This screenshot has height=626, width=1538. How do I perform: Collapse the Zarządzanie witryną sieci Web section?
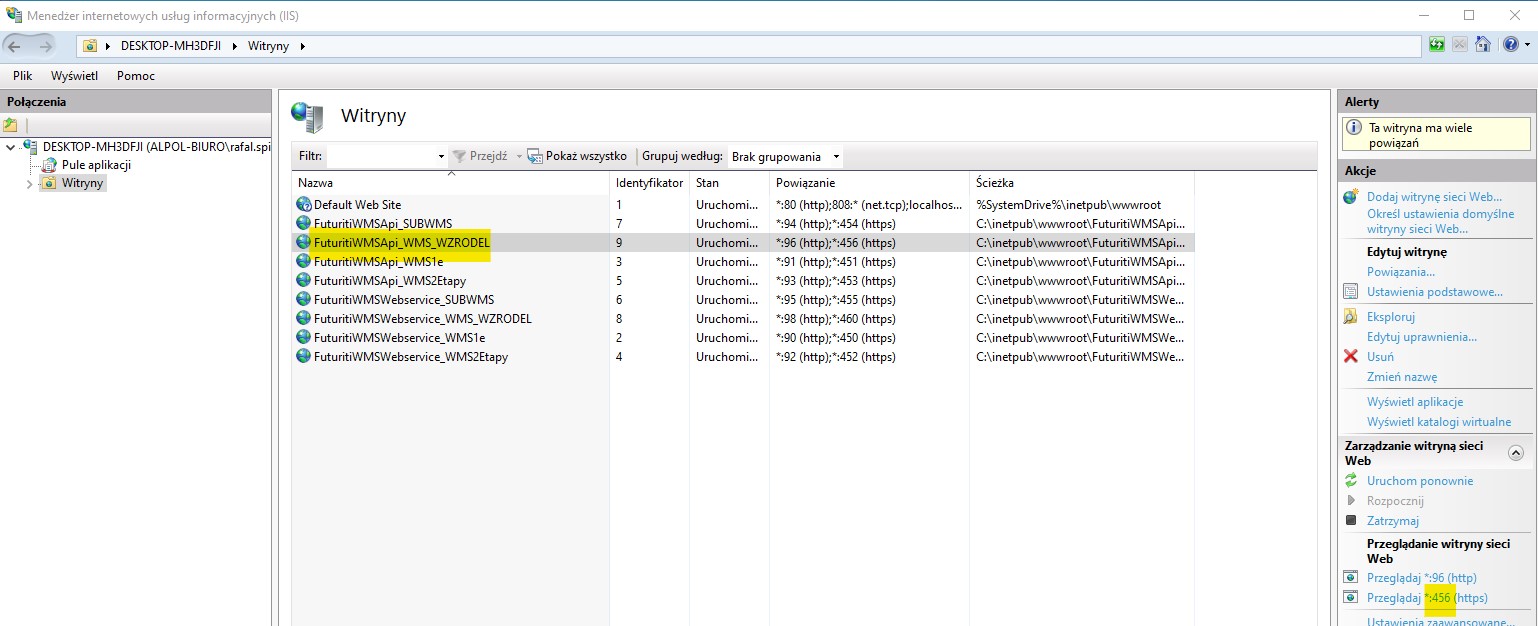(x=1515, y=453)
